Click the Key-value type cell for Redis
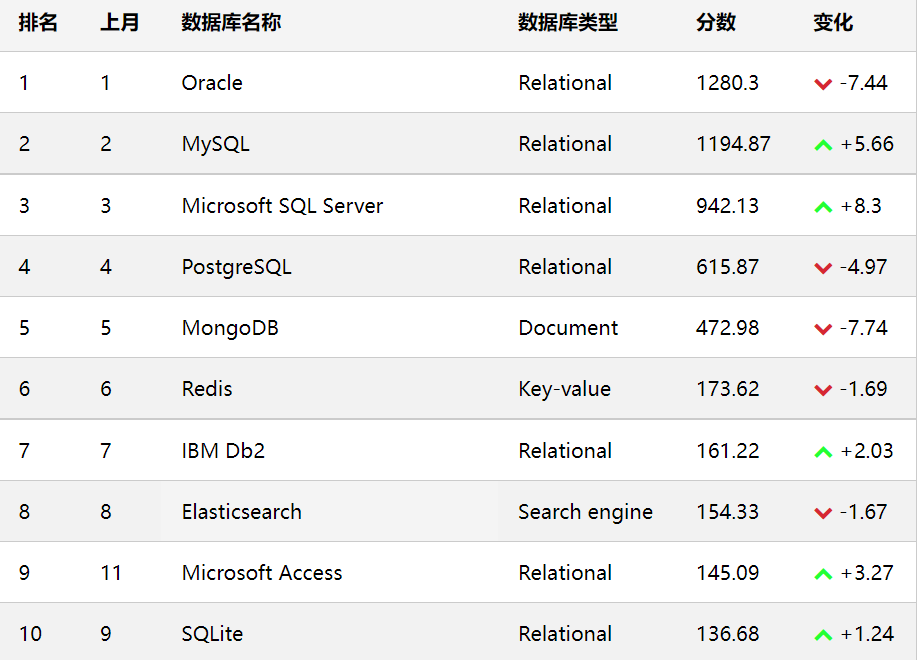Viewport: 917px width, 660px height. 564,390
